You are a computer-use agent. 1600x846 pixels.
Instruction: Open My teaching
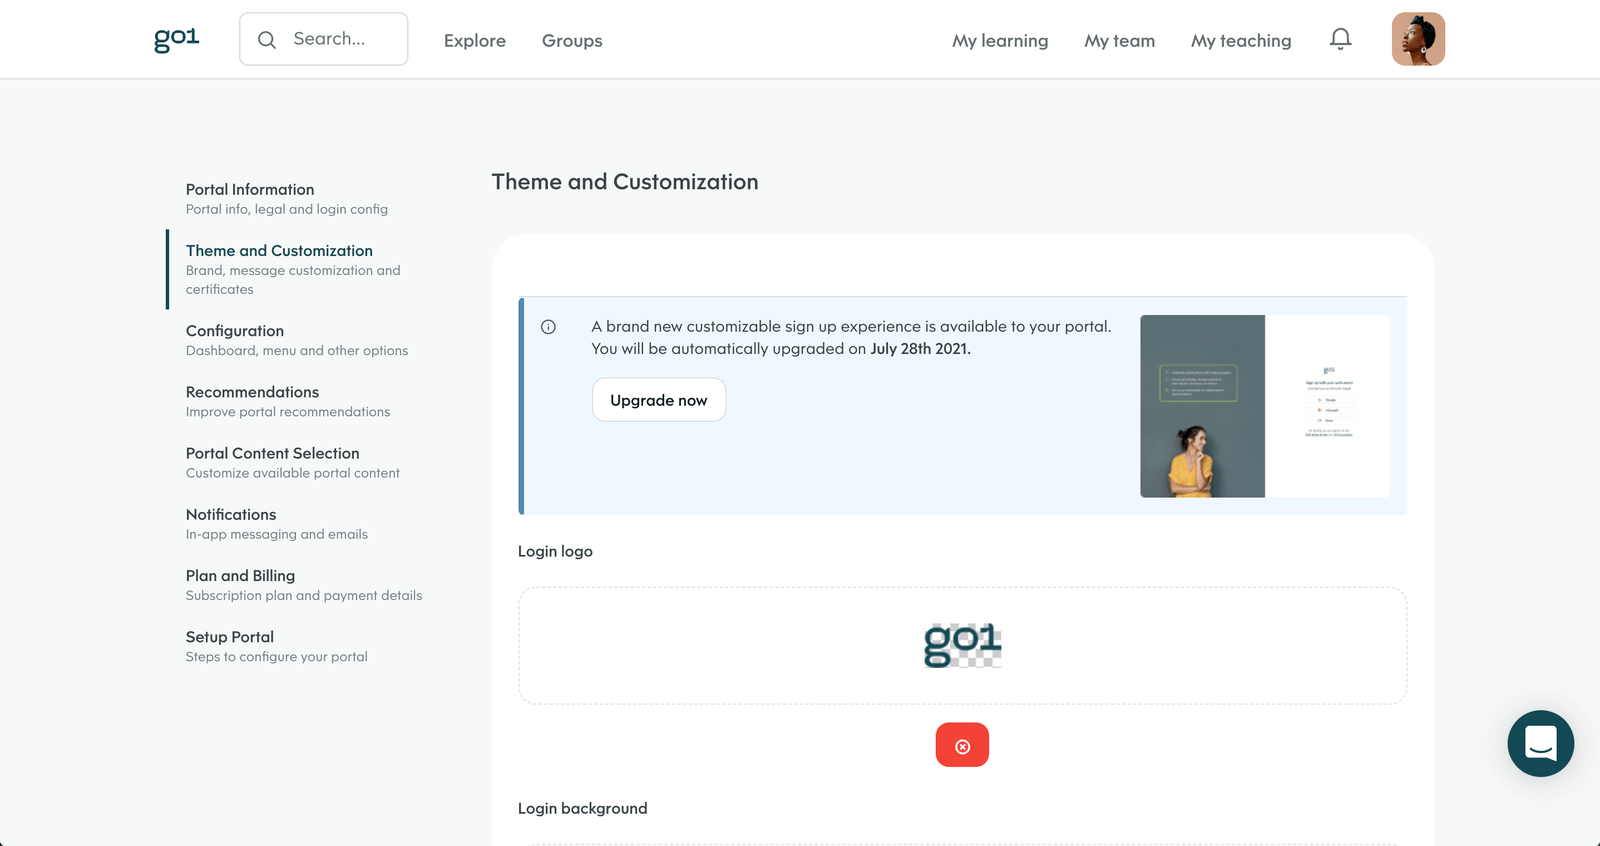pos(1241,41)
